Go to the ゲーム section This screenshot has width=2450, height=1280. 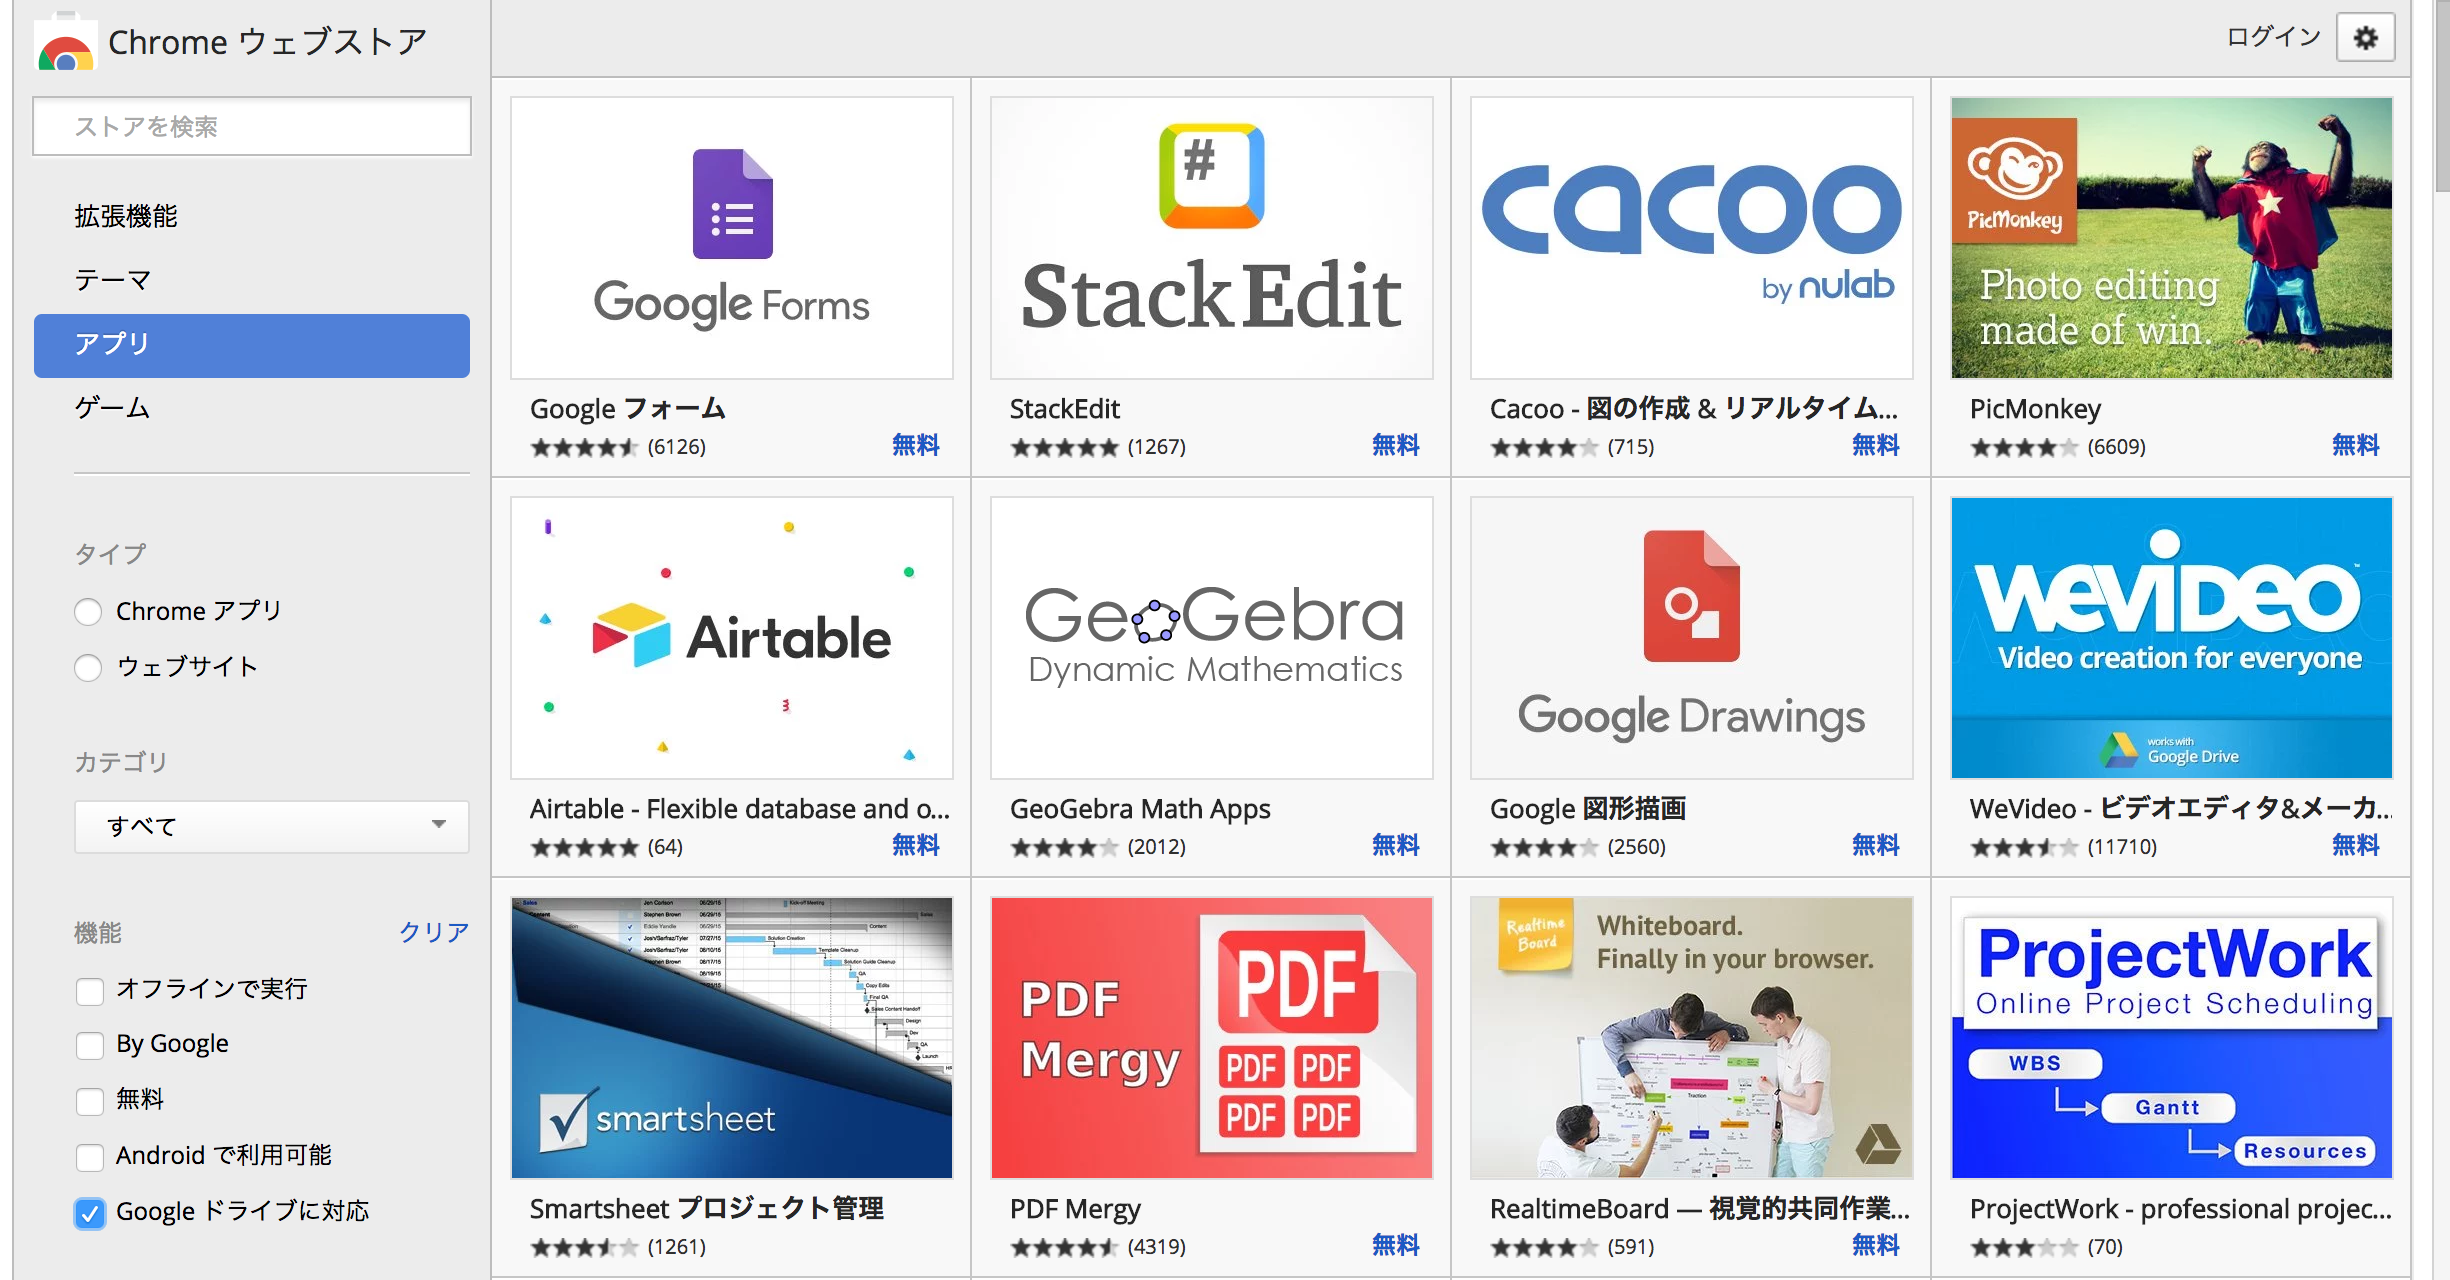[113, 408]
